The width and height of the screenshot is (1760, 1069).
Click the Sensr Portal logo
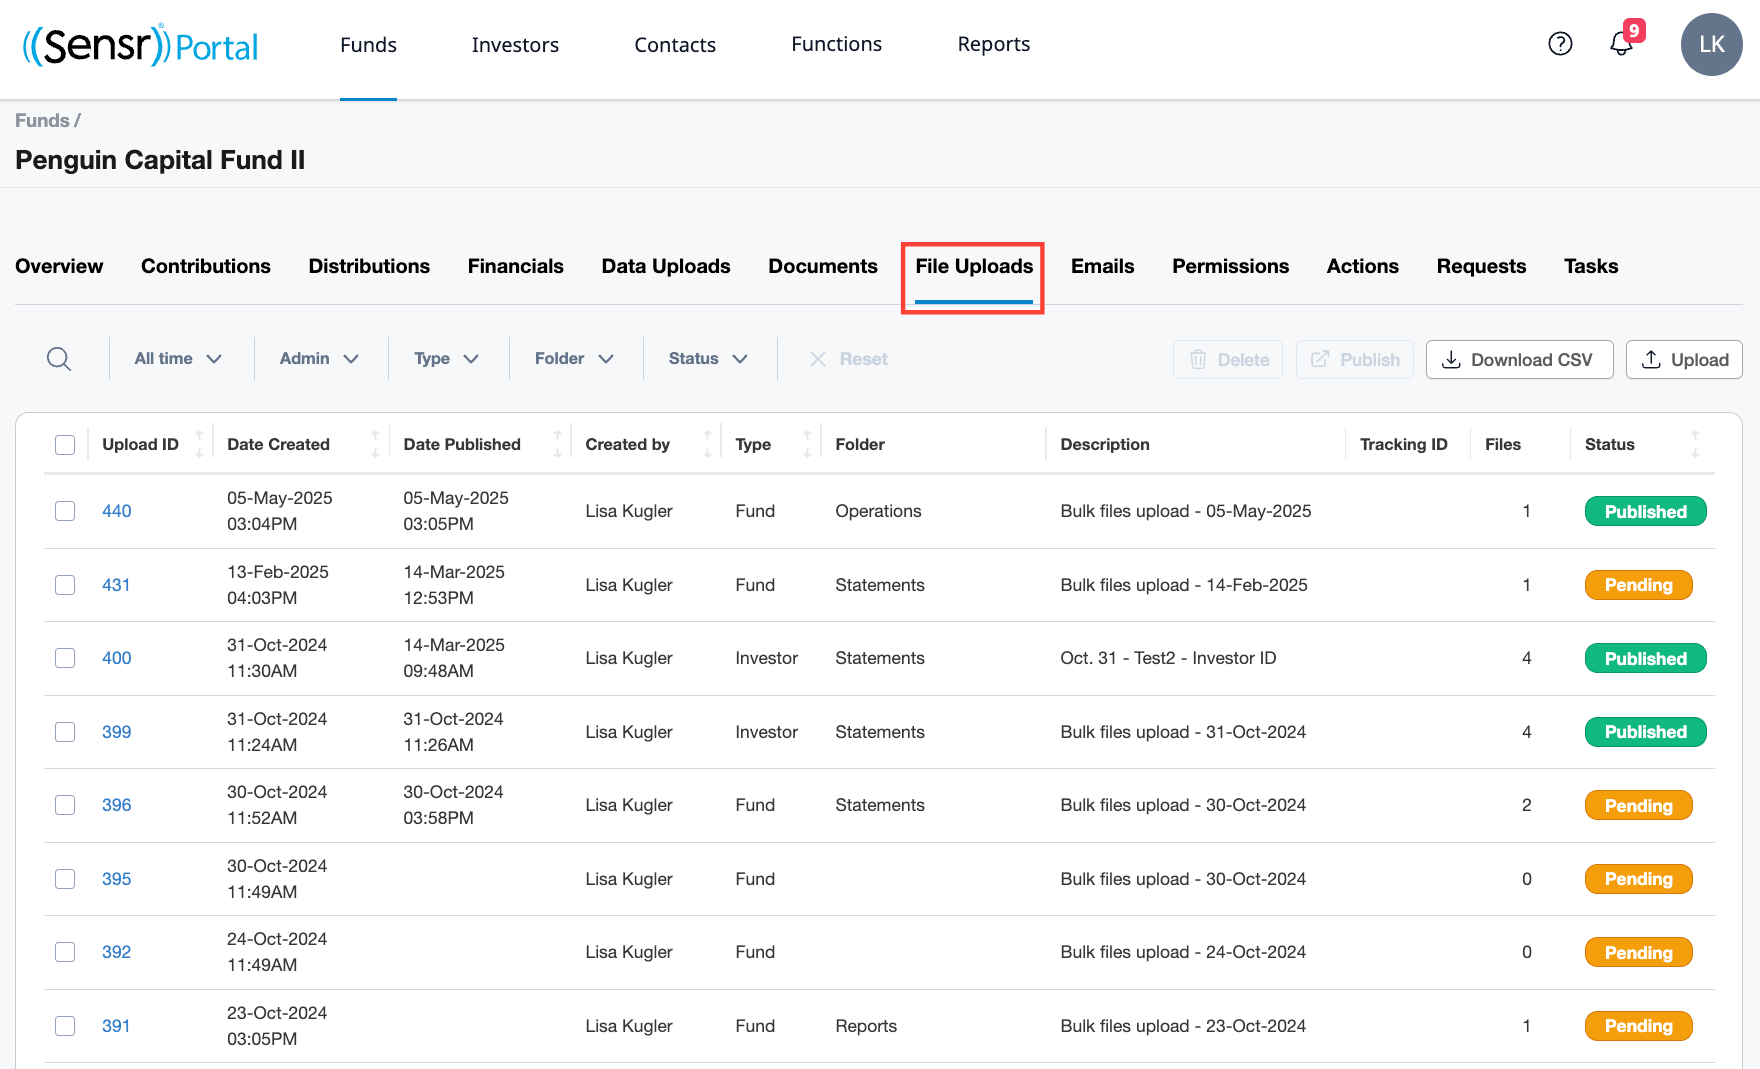pos(140,45)
